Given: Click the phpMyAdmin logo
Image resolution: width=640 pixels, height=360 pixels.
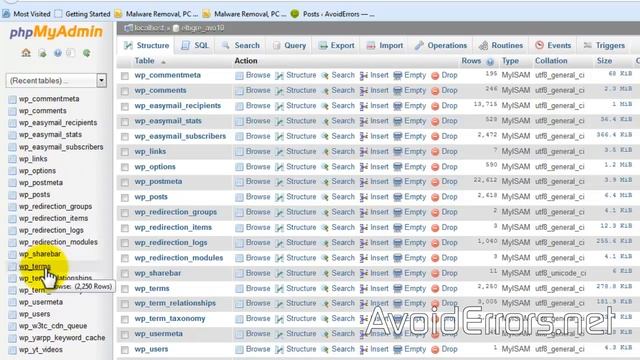Looking at the screenshot, I should (x=56, y=32).
